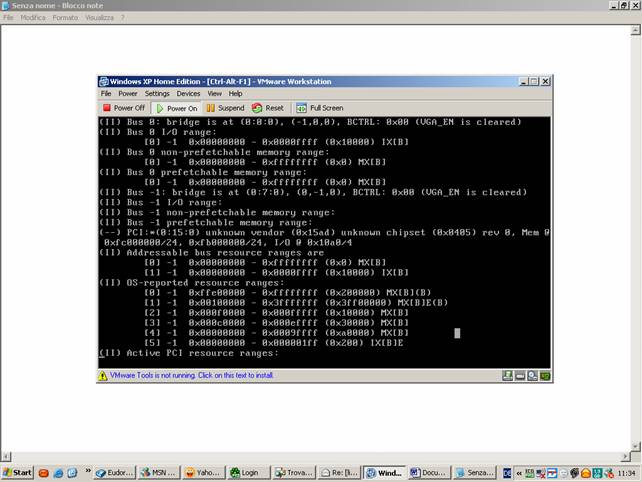The image size is (642, 482).
Task: Open the VMware File menu
Action: click(106, 93)
